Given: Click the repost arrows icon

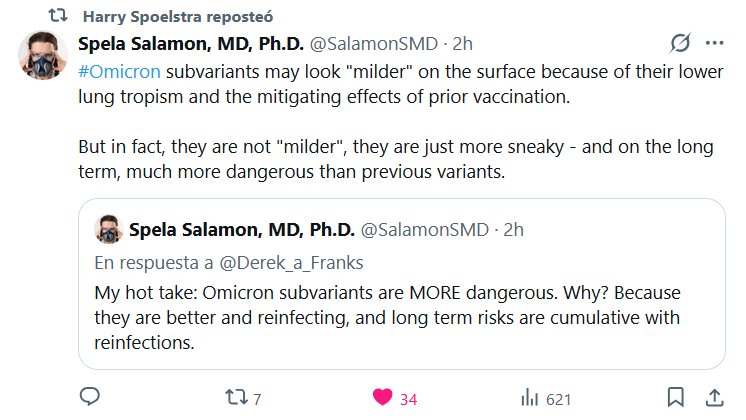Looking at the screenshot, I should click(233, 398).
